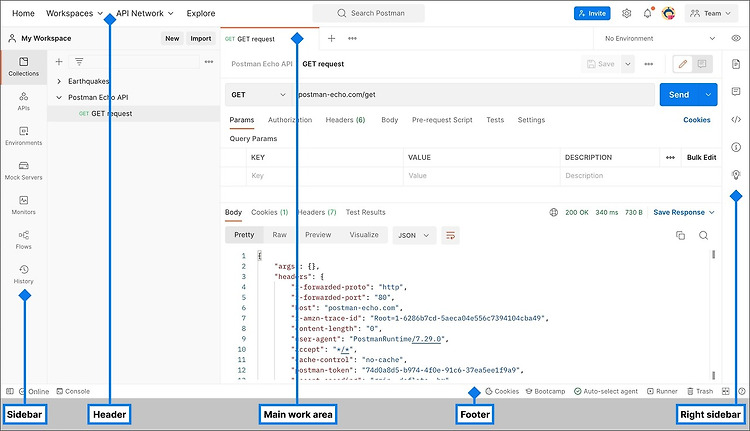Viewport: 750px width, 431px height.
Task: Search within the response body
Action: [703, 235]
